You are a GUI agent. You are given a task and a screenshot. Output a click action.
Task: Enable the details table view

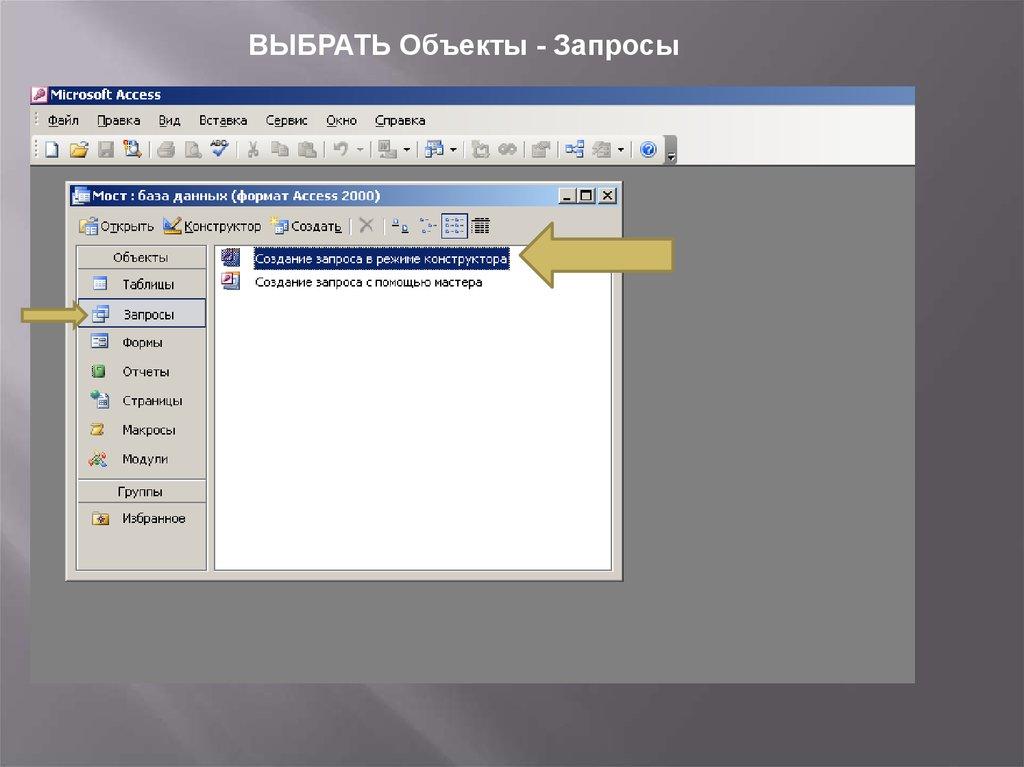[480, 226]
